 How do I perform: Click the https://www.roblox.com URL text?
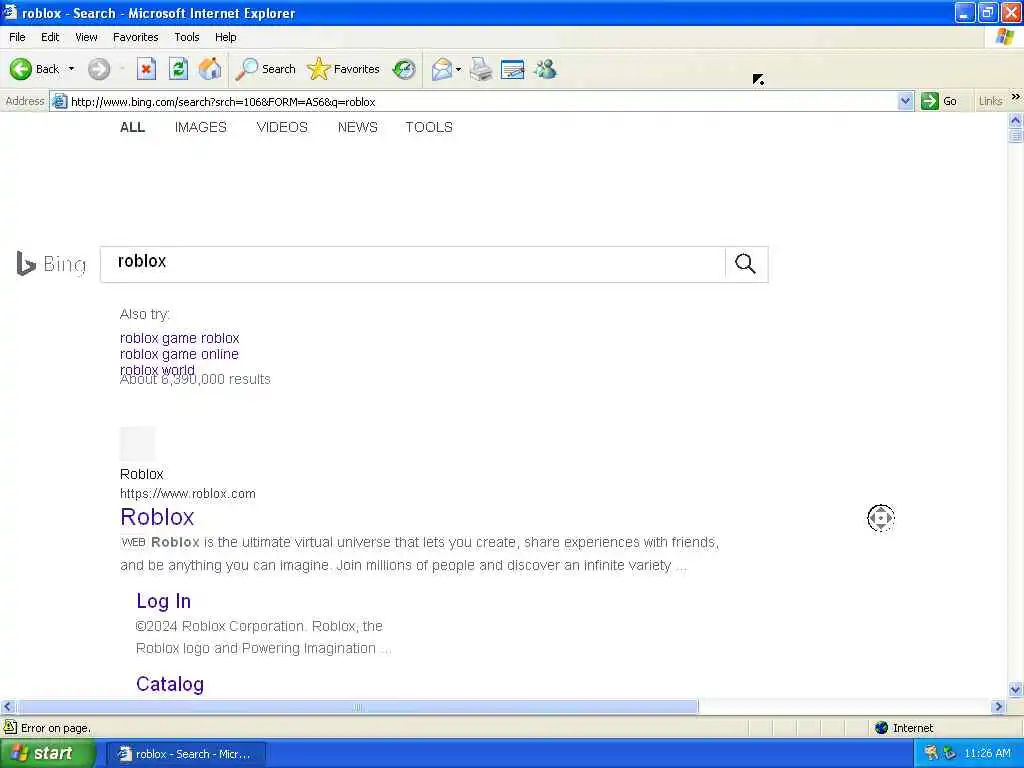click(187, 494)
